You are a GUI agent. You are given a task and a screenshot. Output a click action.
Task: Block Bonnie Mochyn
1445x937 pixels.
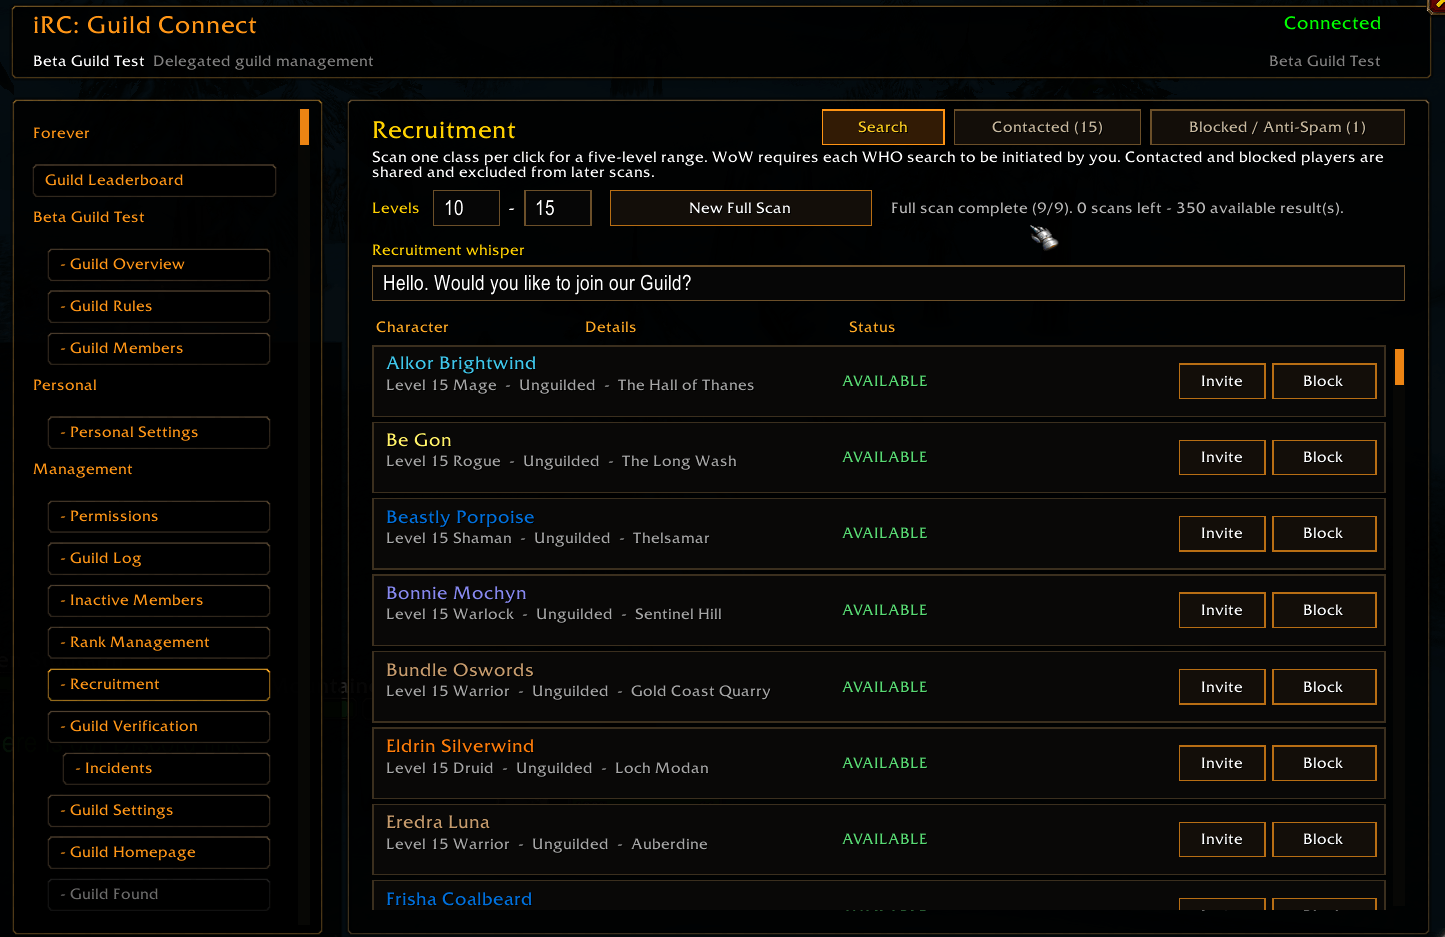(1323, 610)
